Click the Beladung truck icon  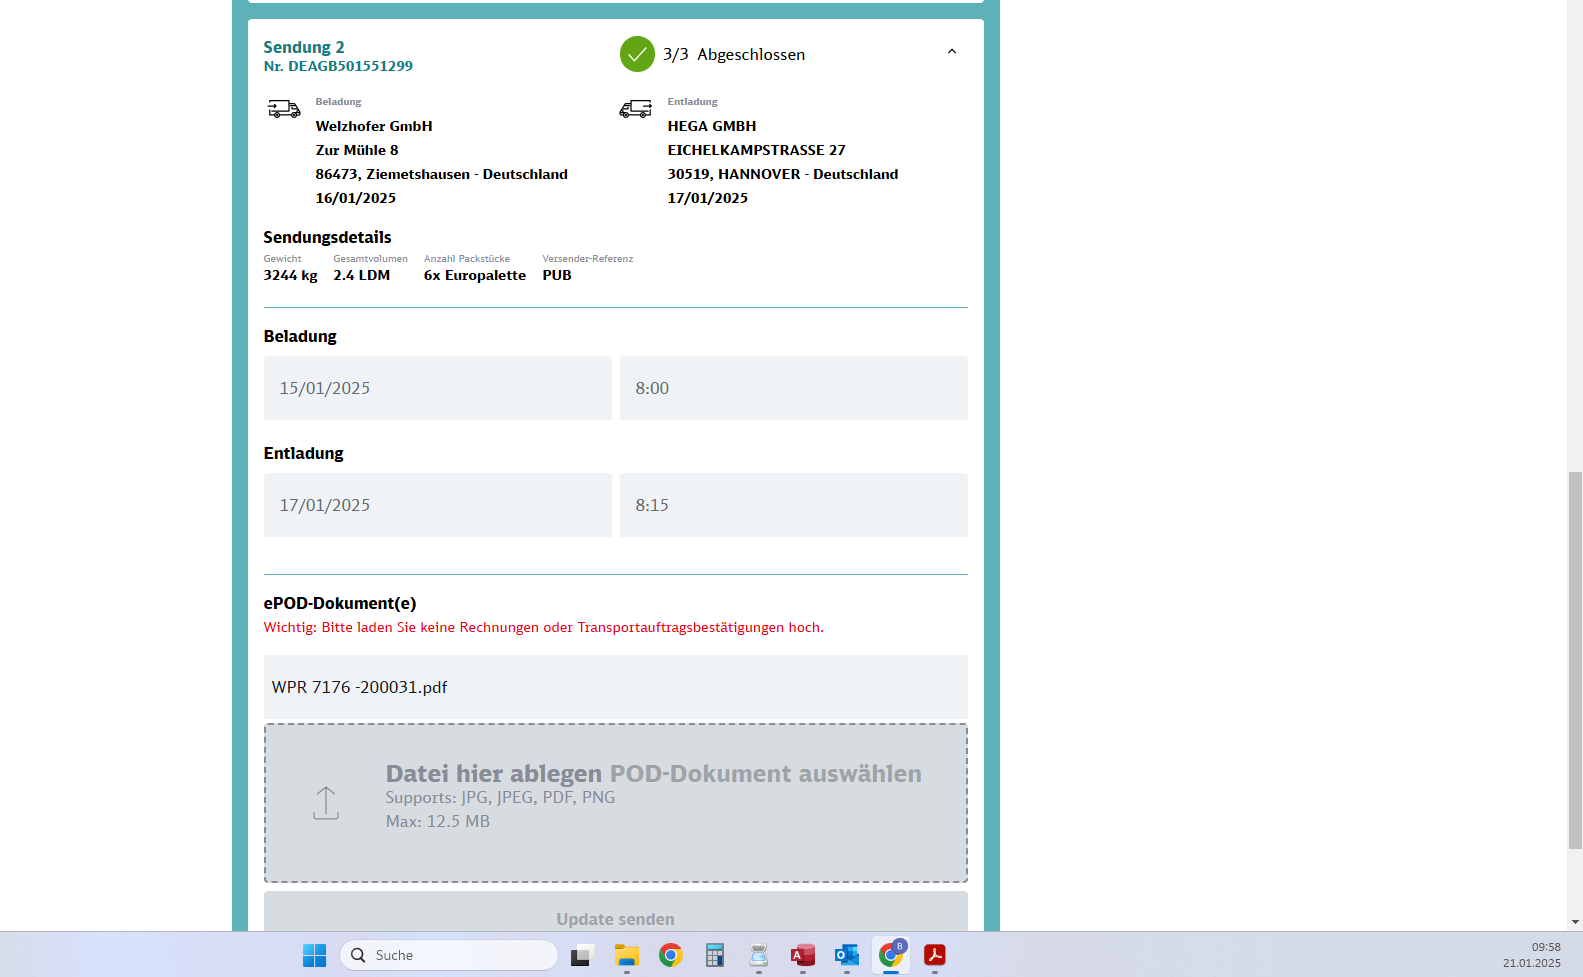tap(284, 108)
